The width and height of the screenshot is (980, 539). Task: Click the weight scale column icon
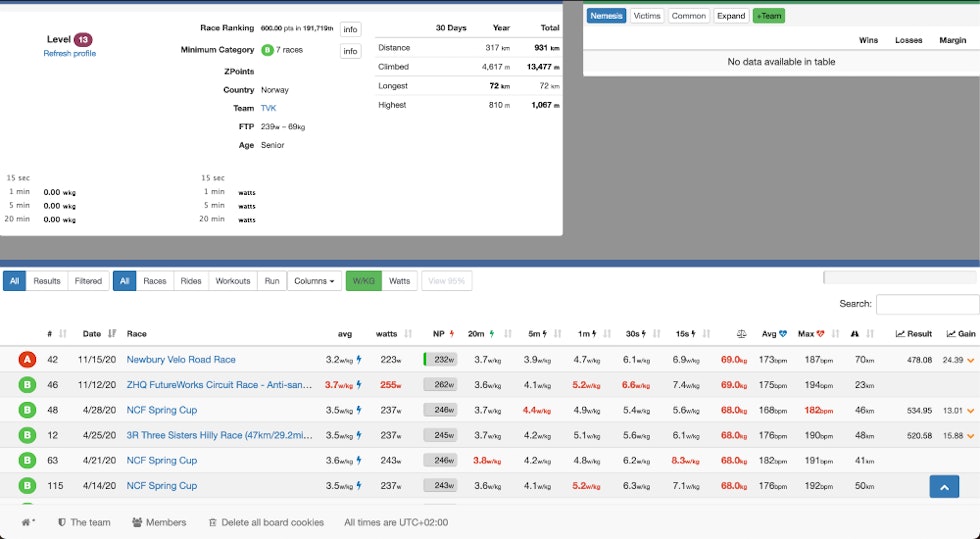pos(741,334)
